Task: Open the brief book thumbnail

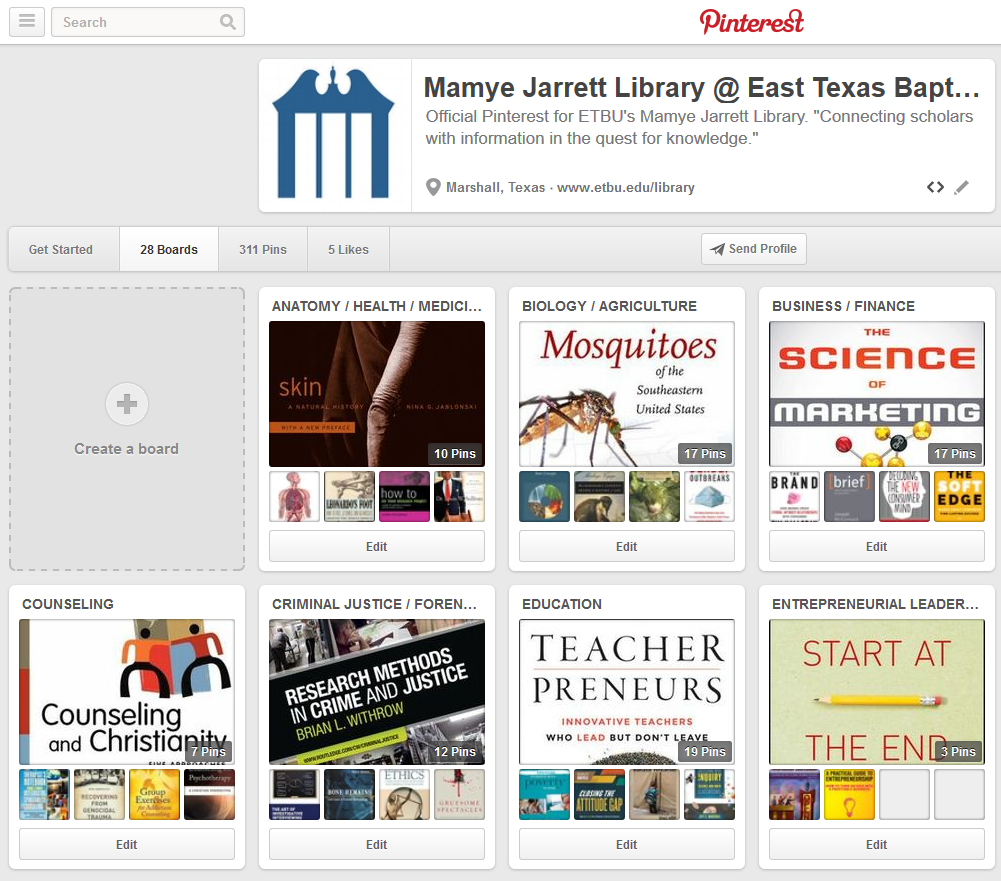Action: point(849,497)
